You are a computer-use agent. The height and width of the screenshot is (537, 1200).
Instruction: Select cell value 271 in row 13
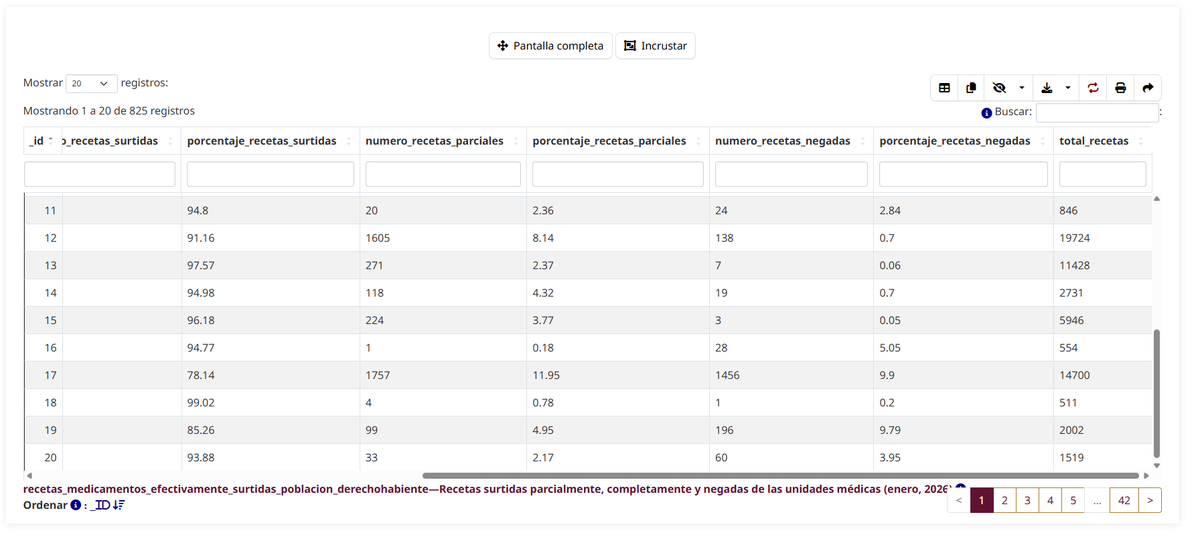pyautogui.click(x=375, y=266)
